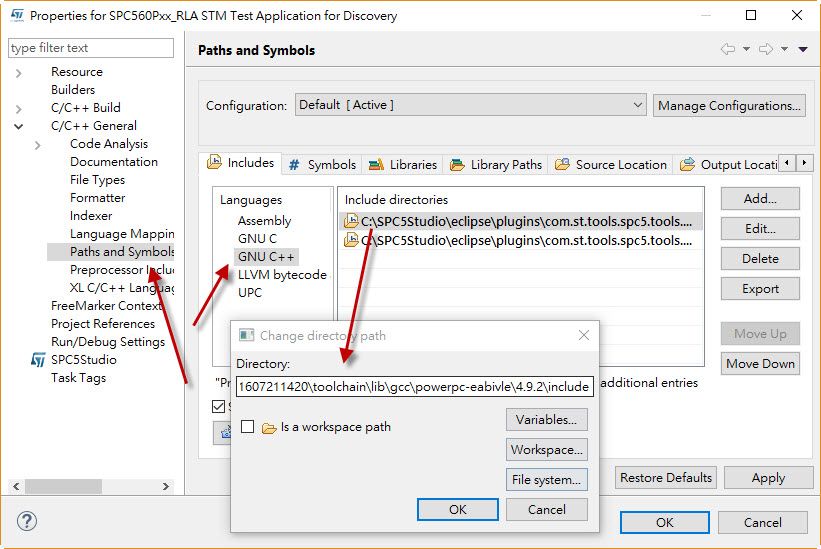Screen dimensions: 821x549
Task: Click the Edit... button
Action: pyautogui.click(x=760, y=229)
